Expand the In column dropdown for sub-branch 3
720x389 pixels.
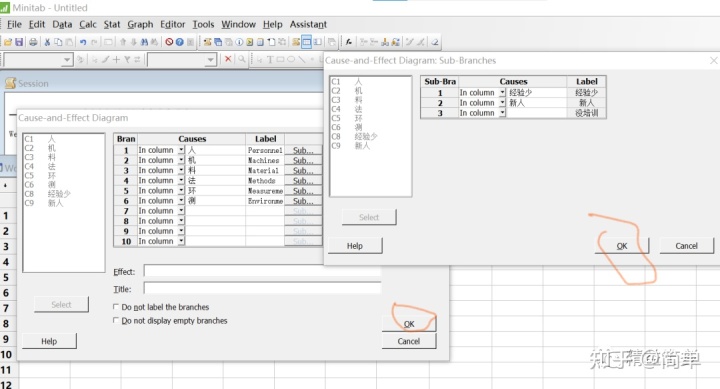(x=502, y=113)
